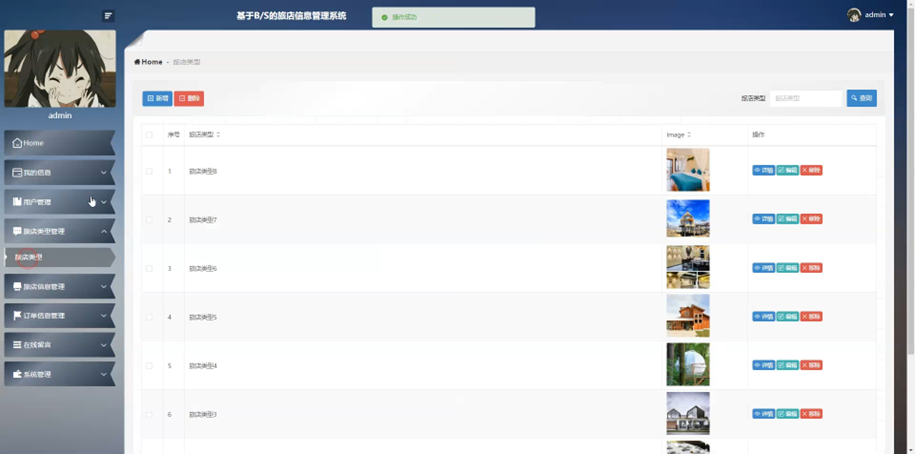Viewport: 915px width, 454px height.
Task: Expand the 我的信息 sidebar menu chevron
Action: pyautogui.click(x=104, y=173)
